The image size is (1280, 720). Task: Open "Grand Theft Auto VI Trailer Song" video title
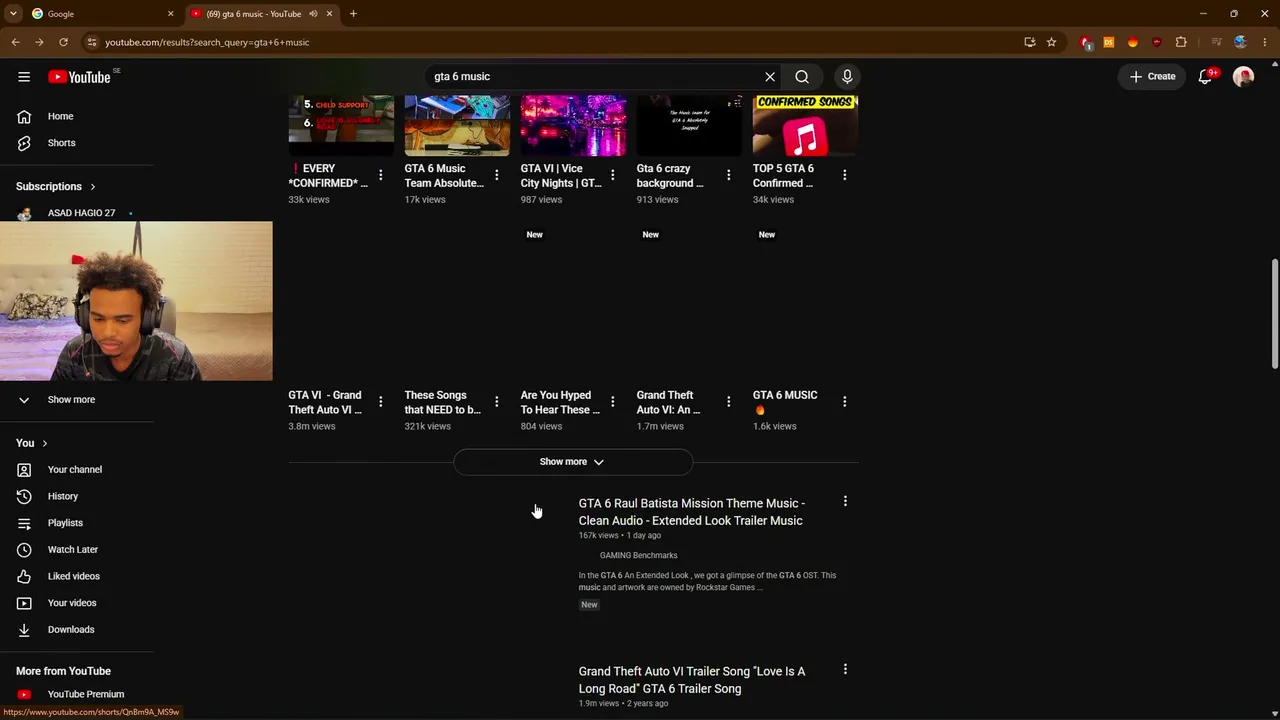(692, 680)
